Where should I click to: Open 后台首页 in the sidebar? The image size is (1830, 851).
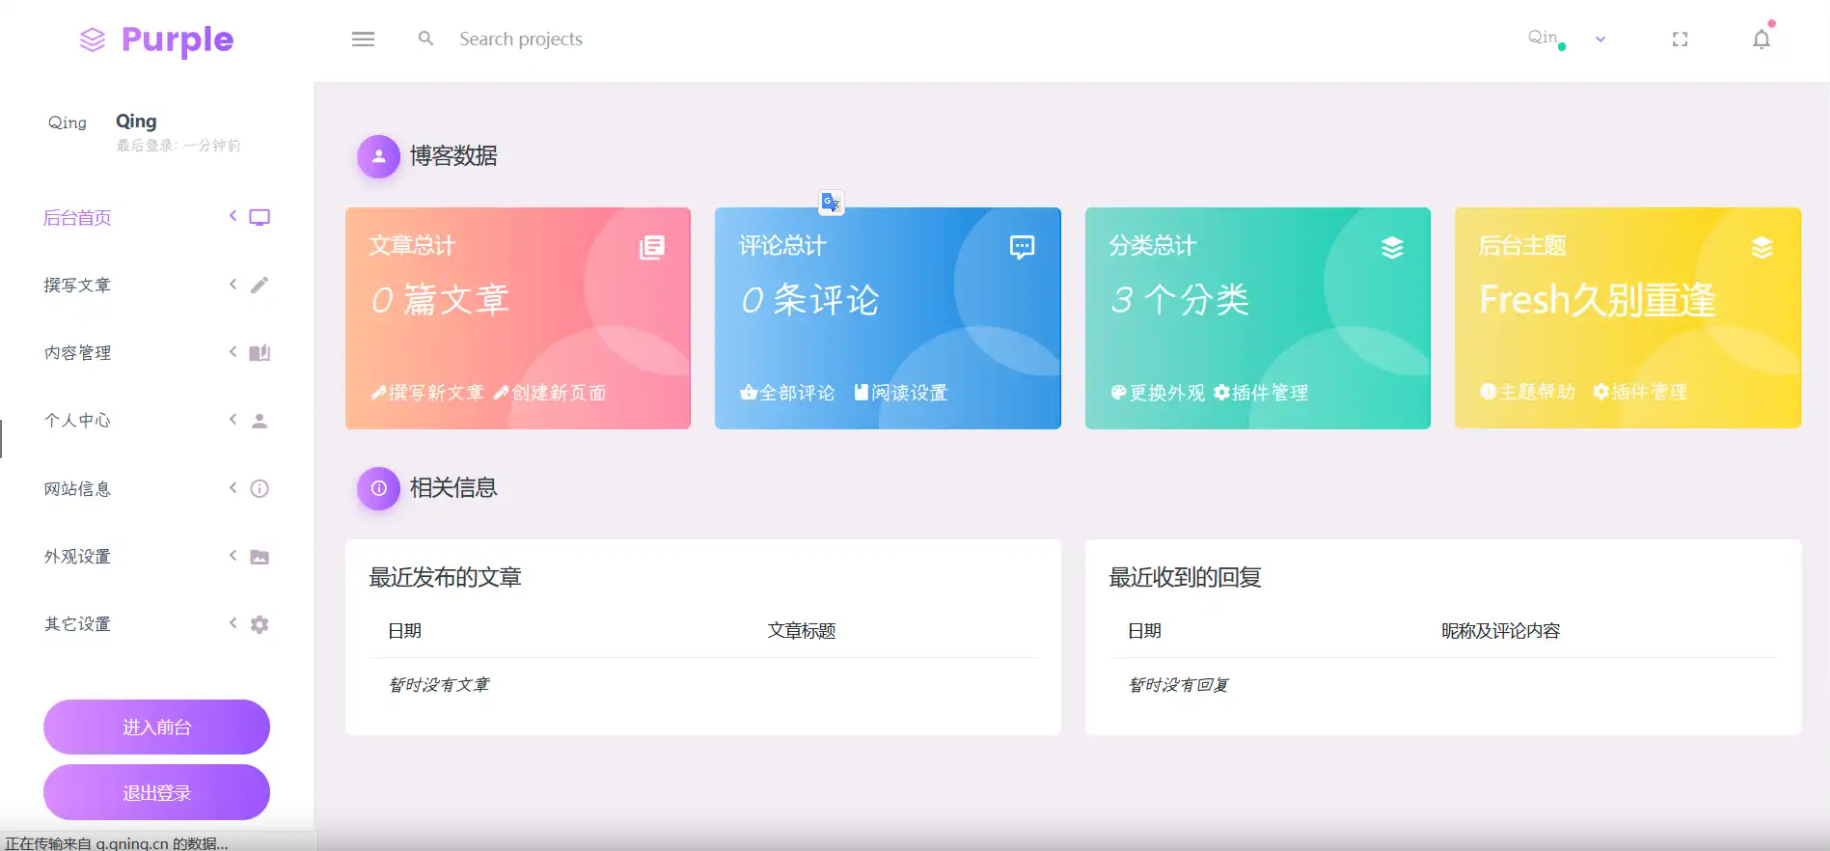pyautogui.click(x=77, y=218)
